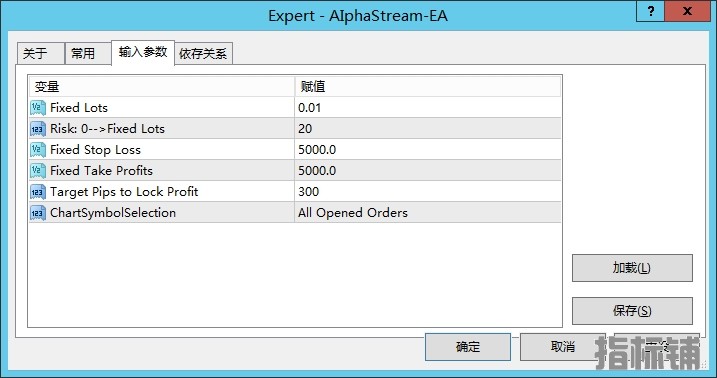This screenshot has width=717, height=378.
Task: Switch to the 常用 tab
Action: coord(88,53)
